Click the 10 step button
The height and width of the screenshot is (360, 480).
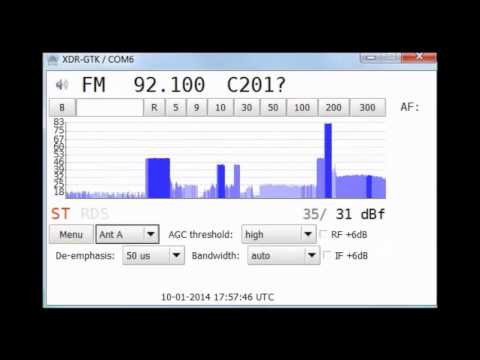(220, 108)
